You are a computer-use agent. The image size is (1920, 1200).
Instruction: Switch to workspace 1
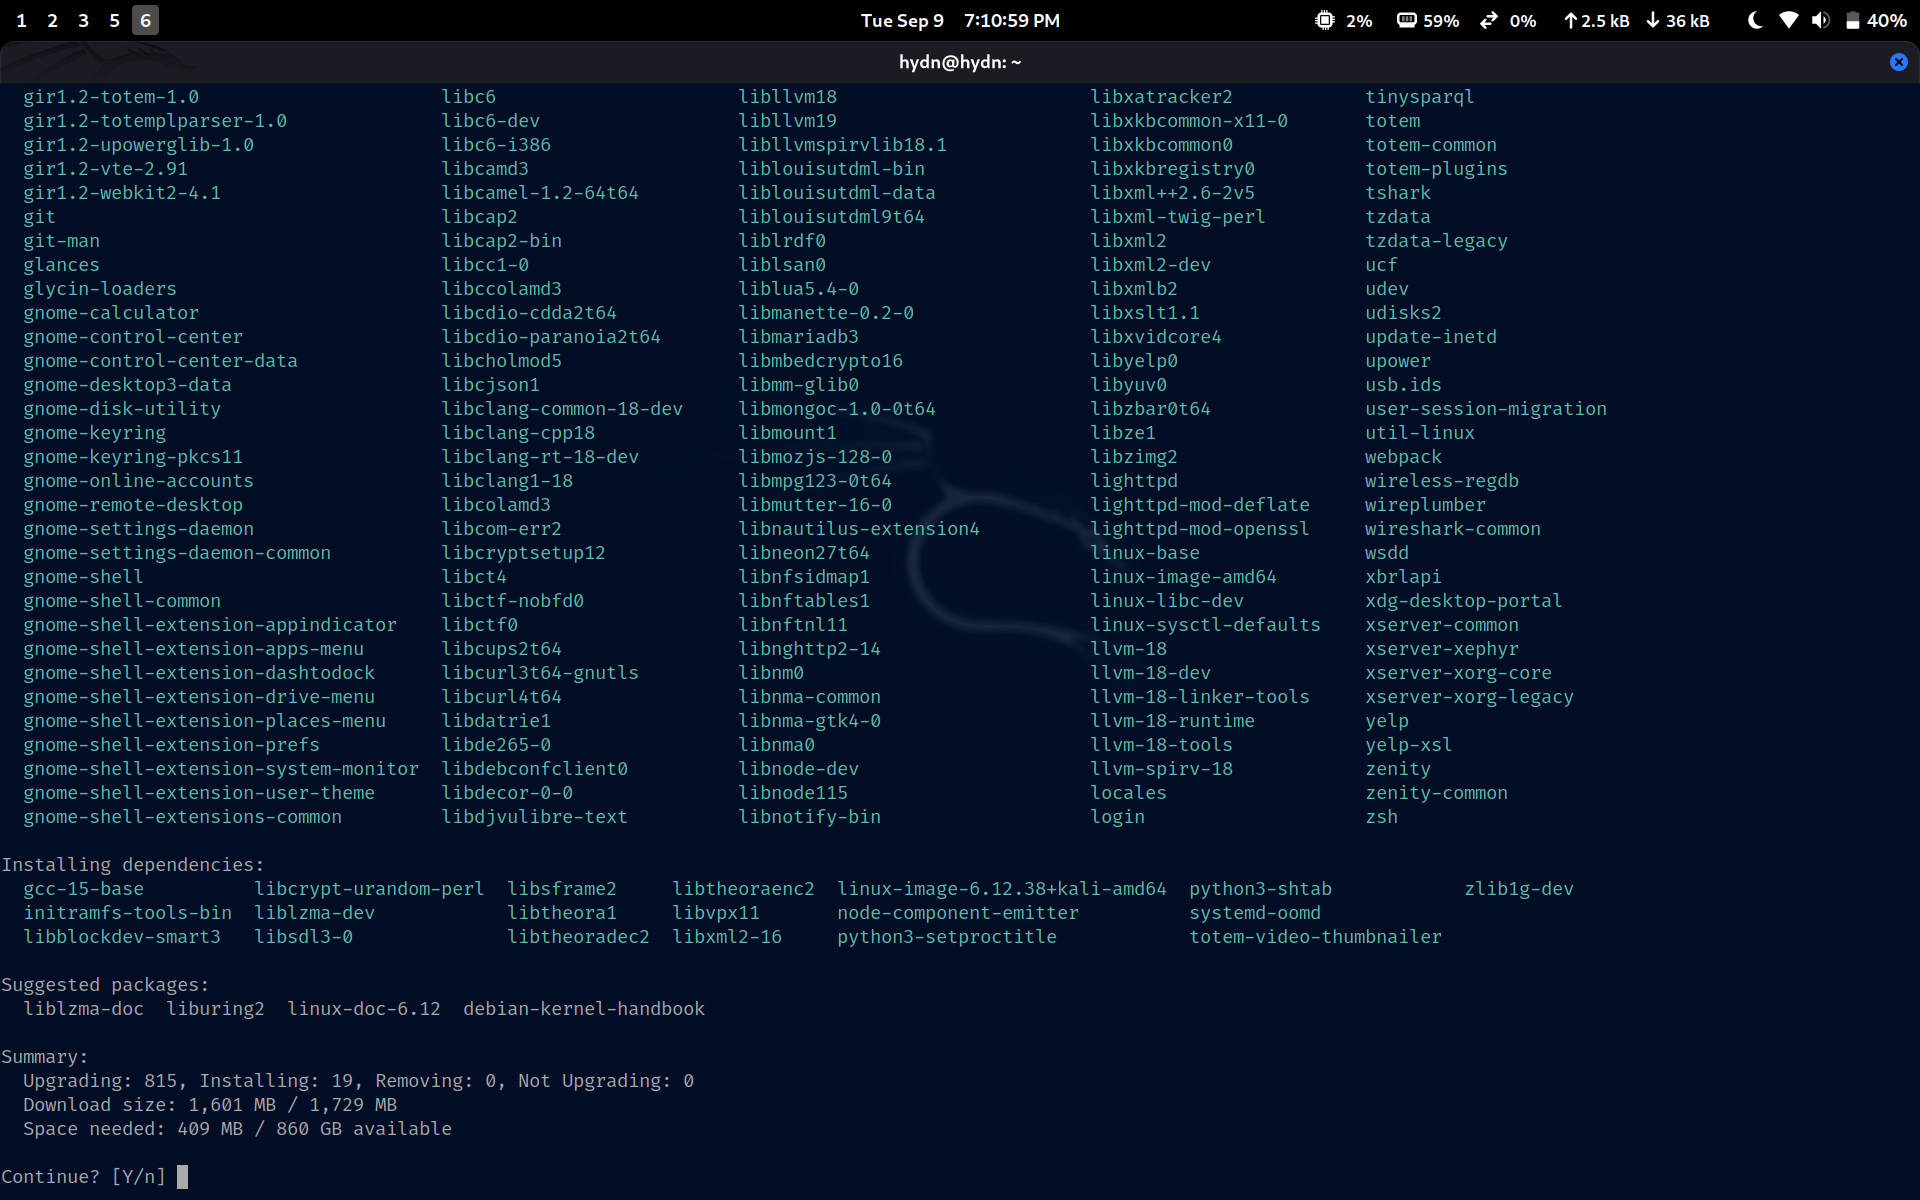tap(22, 20)
